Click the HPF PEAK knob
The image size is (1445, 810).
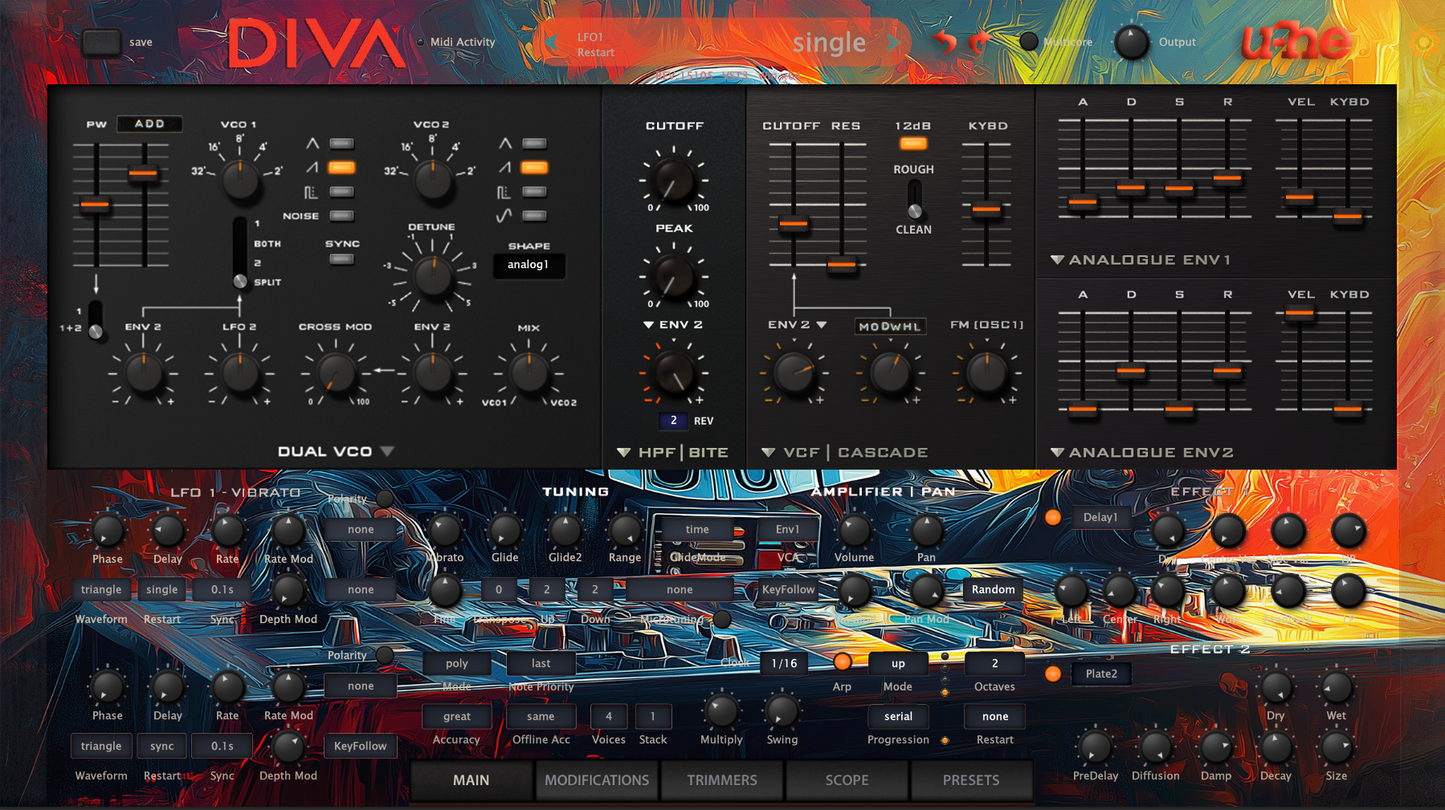pyautogui.click(x=674, y=275)
